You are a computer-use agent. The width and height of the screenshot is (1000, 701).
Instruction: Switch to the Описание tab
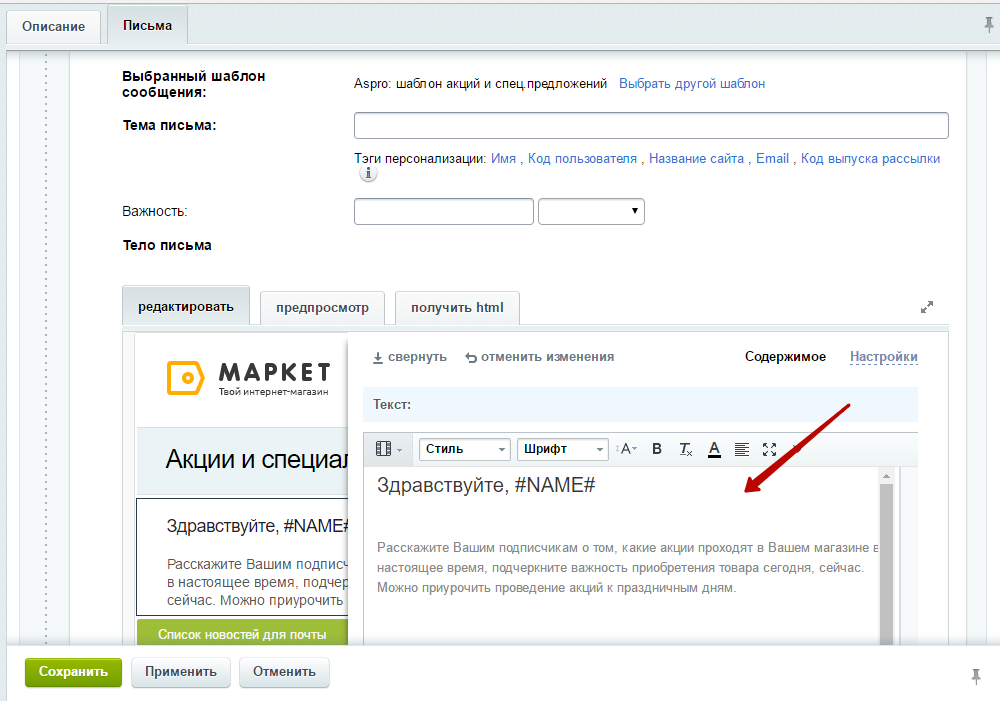click(54, 27)
